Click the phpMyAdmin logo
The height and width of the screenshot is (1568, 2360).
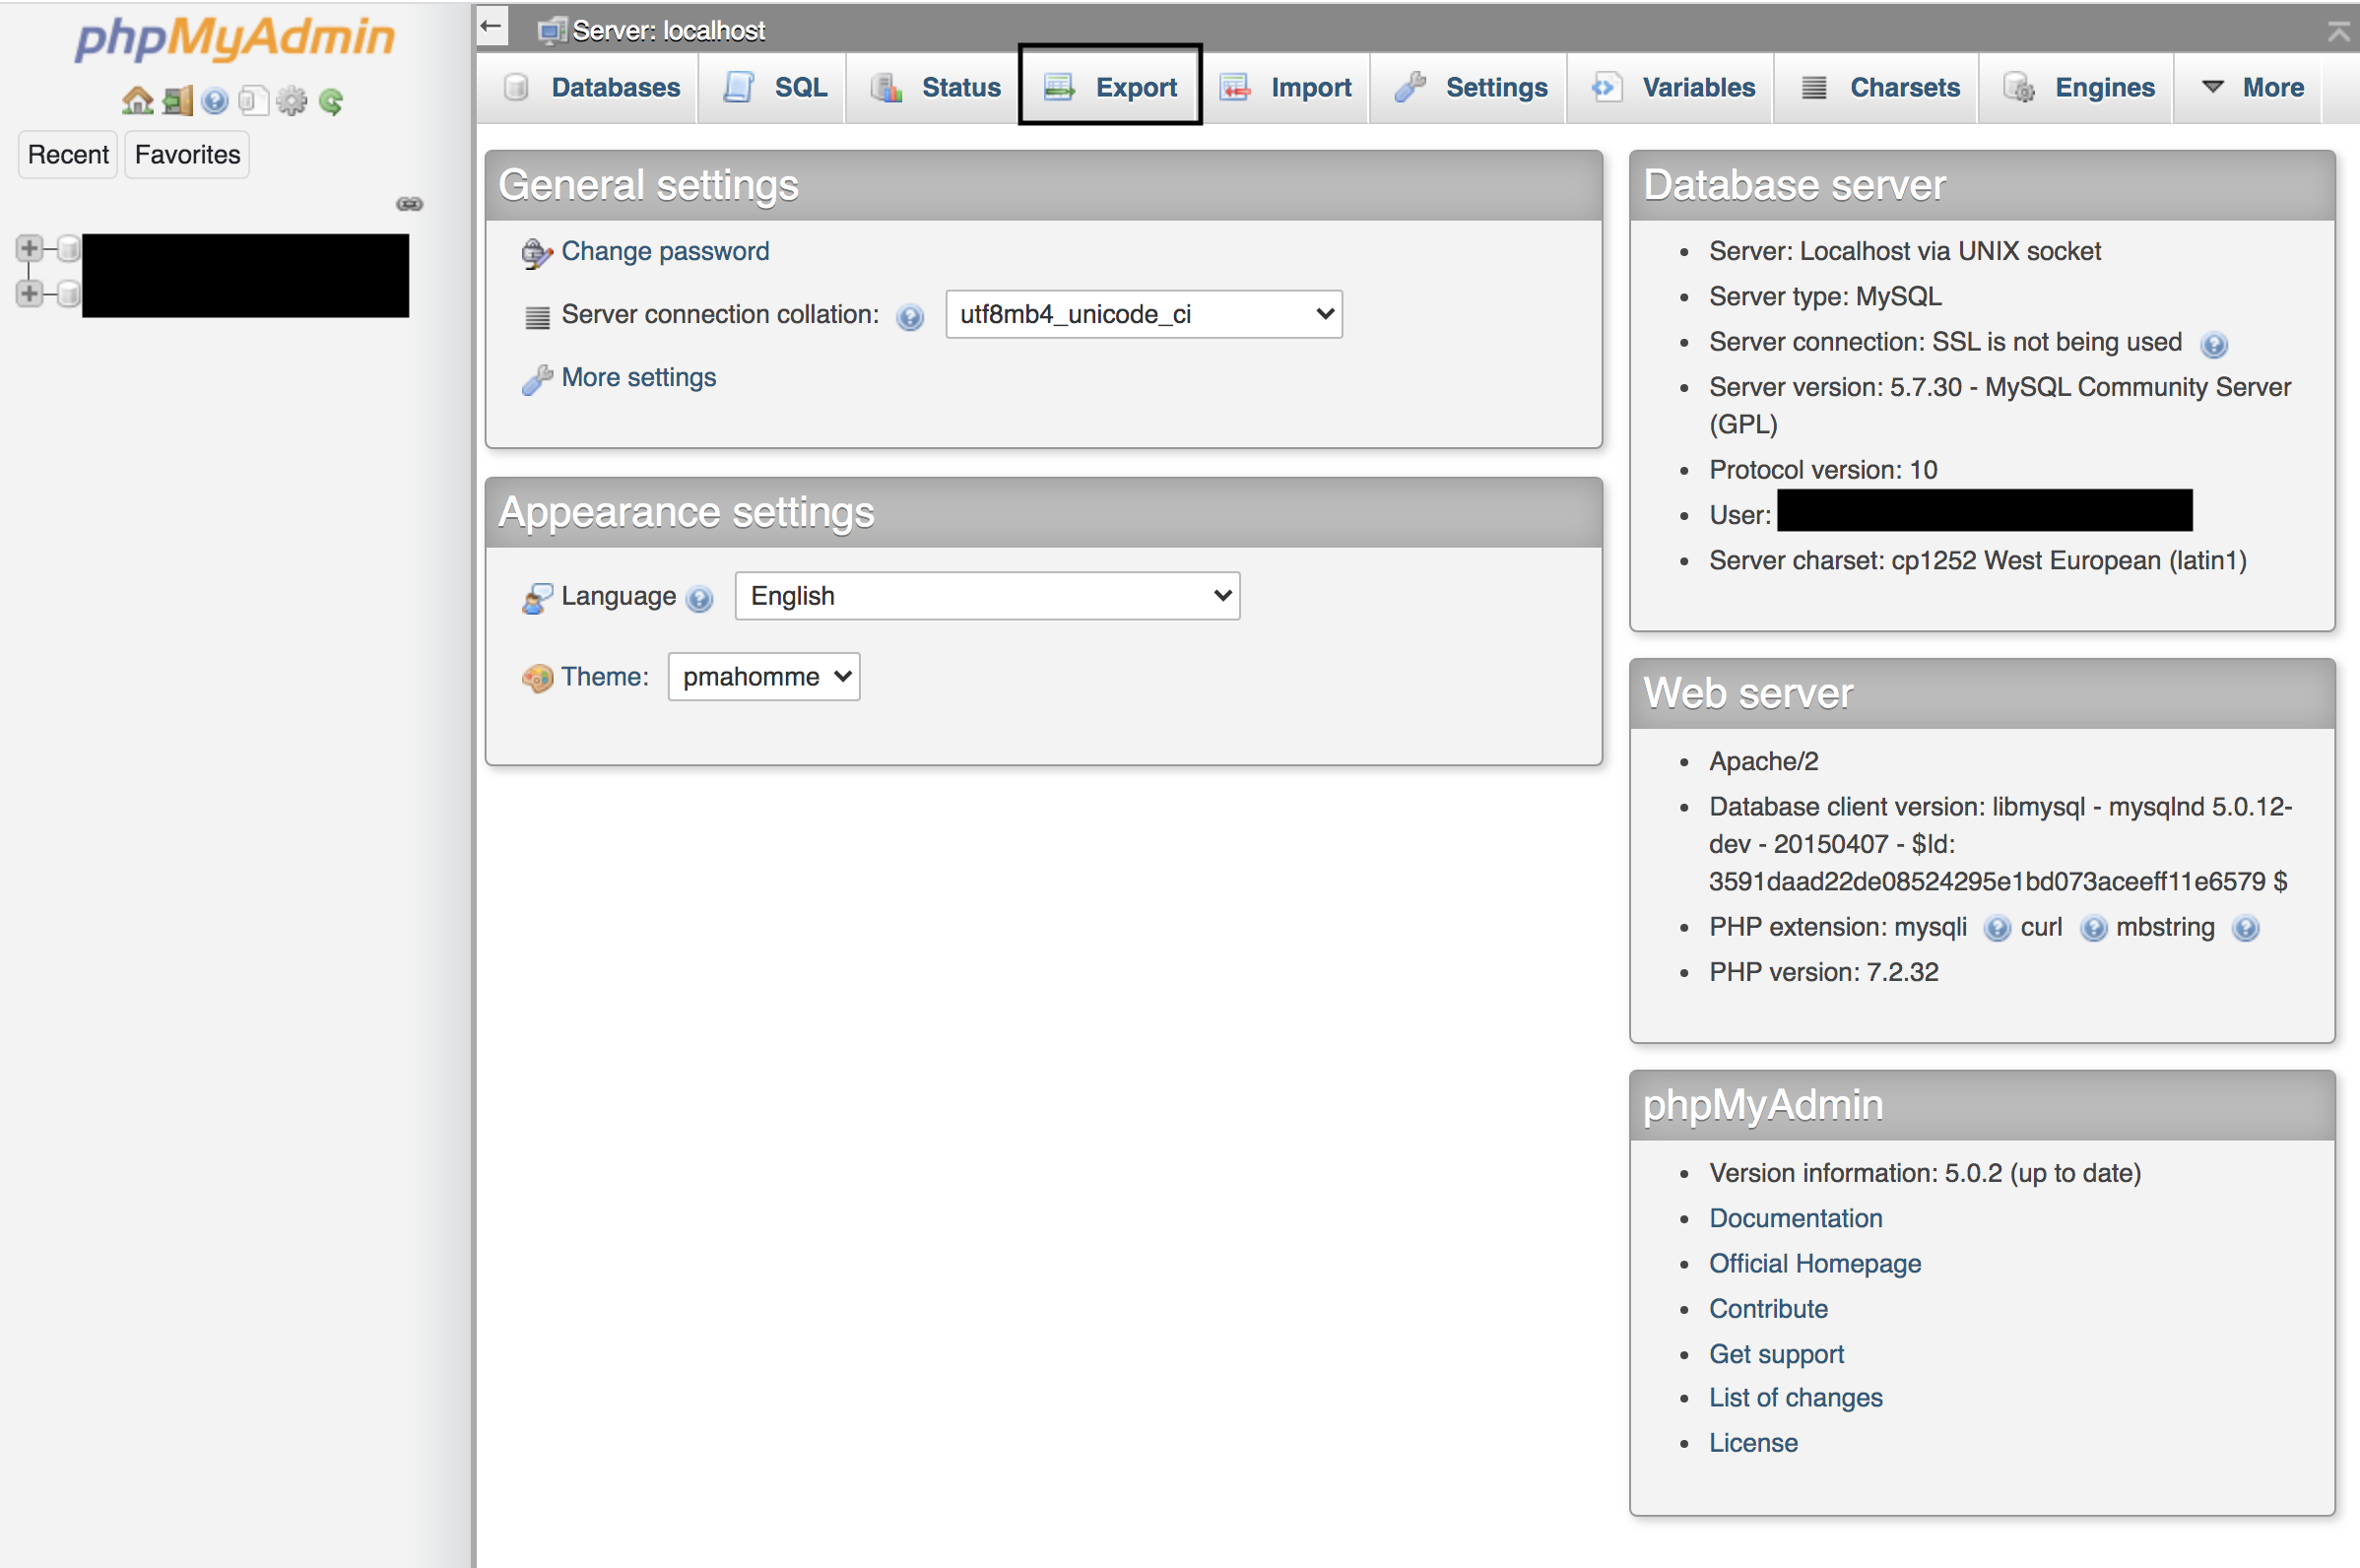235,38
